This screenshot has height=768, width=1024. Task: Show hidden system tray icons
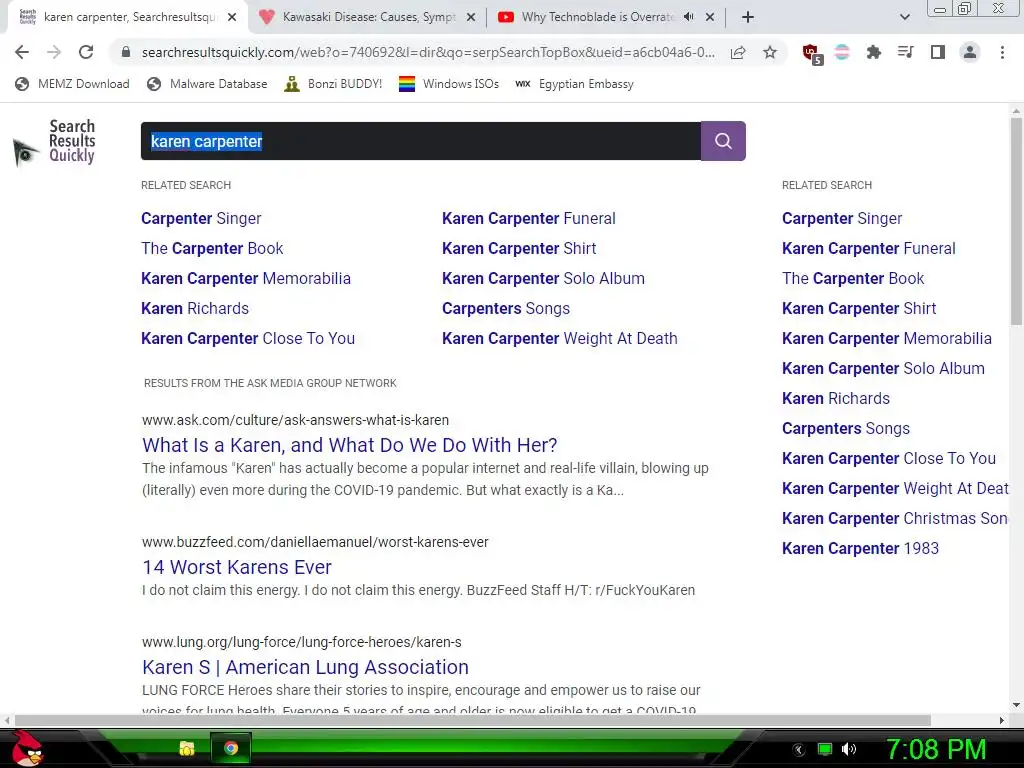click(799, 750)
